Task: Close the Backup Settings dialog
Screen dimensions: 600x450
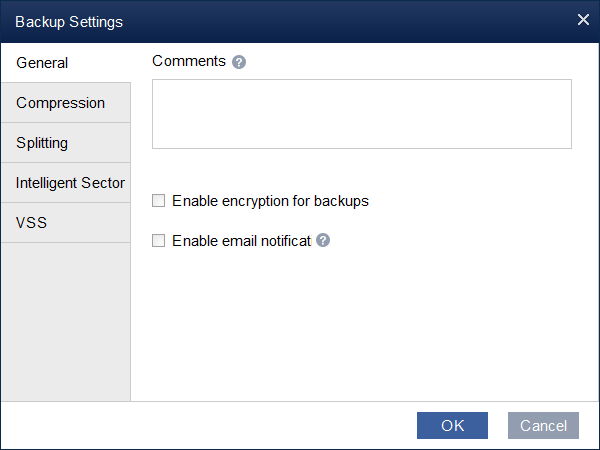Action: (x=583, y=20)
